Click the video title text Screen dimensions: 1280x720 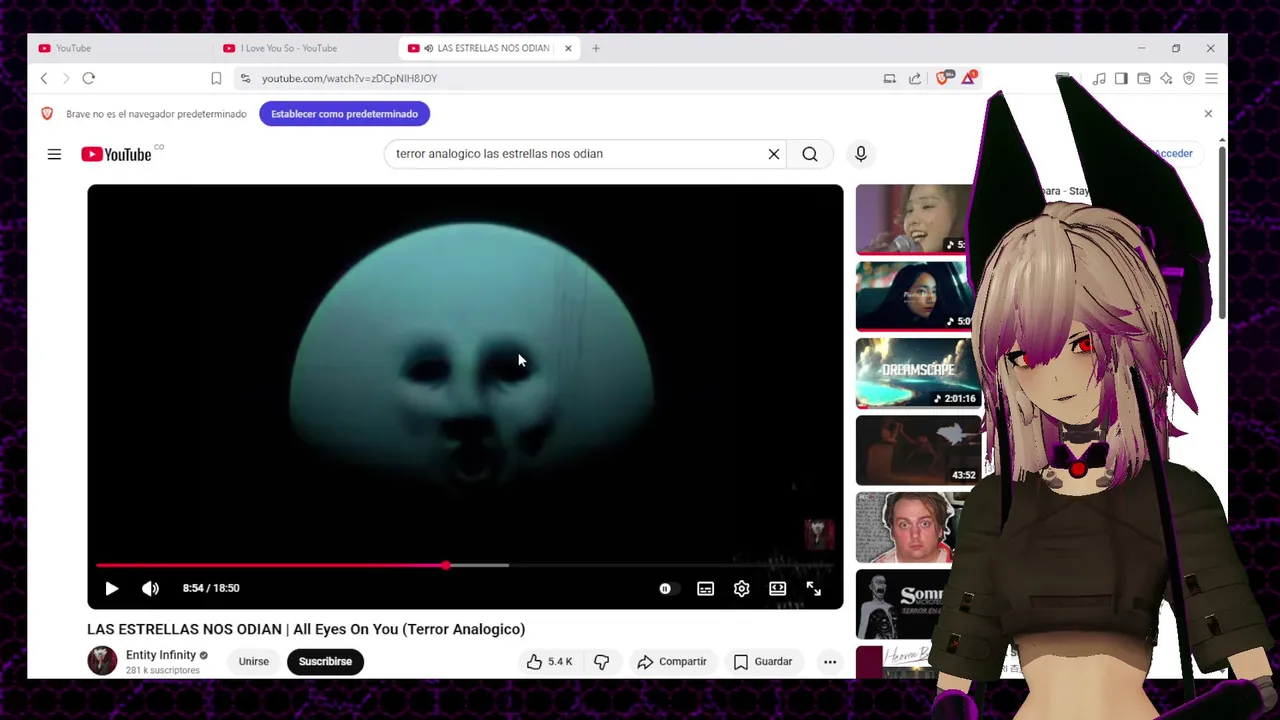pos(306,629)
